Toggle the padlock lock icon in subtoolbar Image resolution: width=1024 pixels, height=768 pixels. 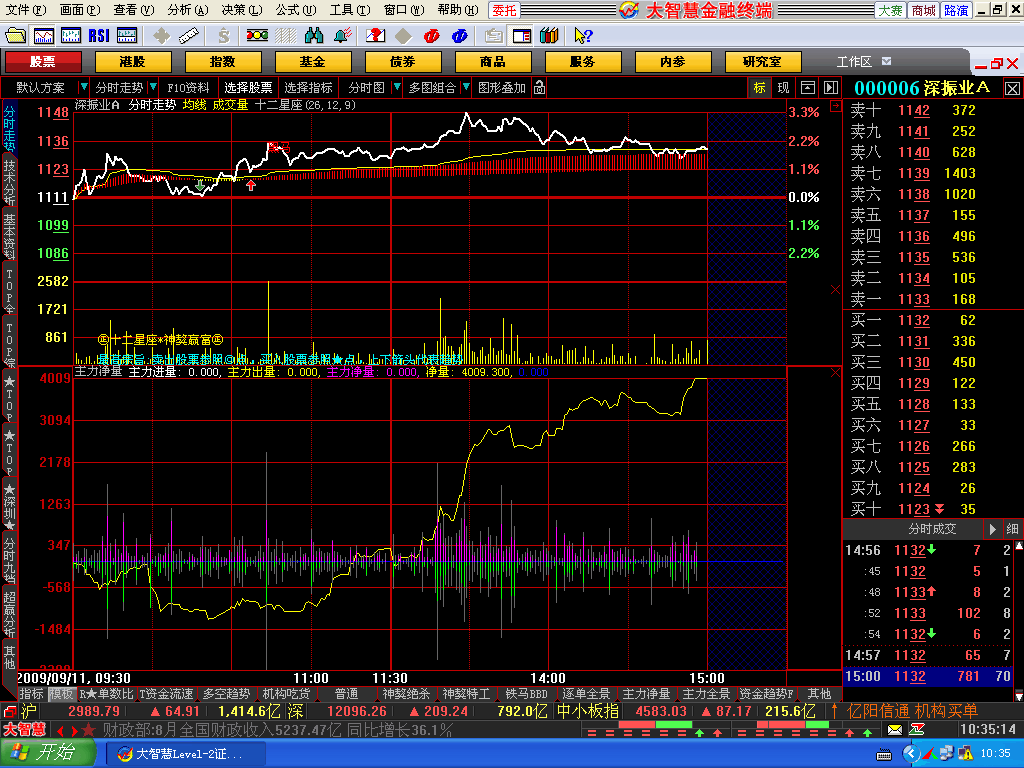pos(539,87)
